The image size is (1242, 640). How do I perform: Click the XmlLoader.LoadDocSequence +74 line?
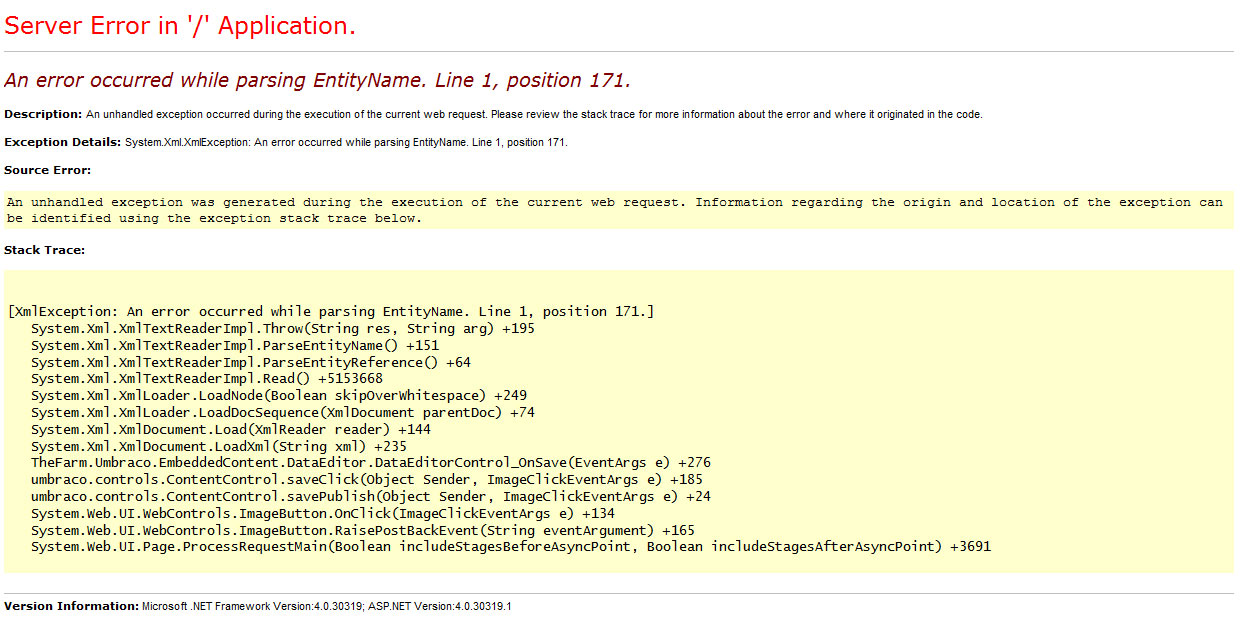pyautogui.click(x=282, y=413)
